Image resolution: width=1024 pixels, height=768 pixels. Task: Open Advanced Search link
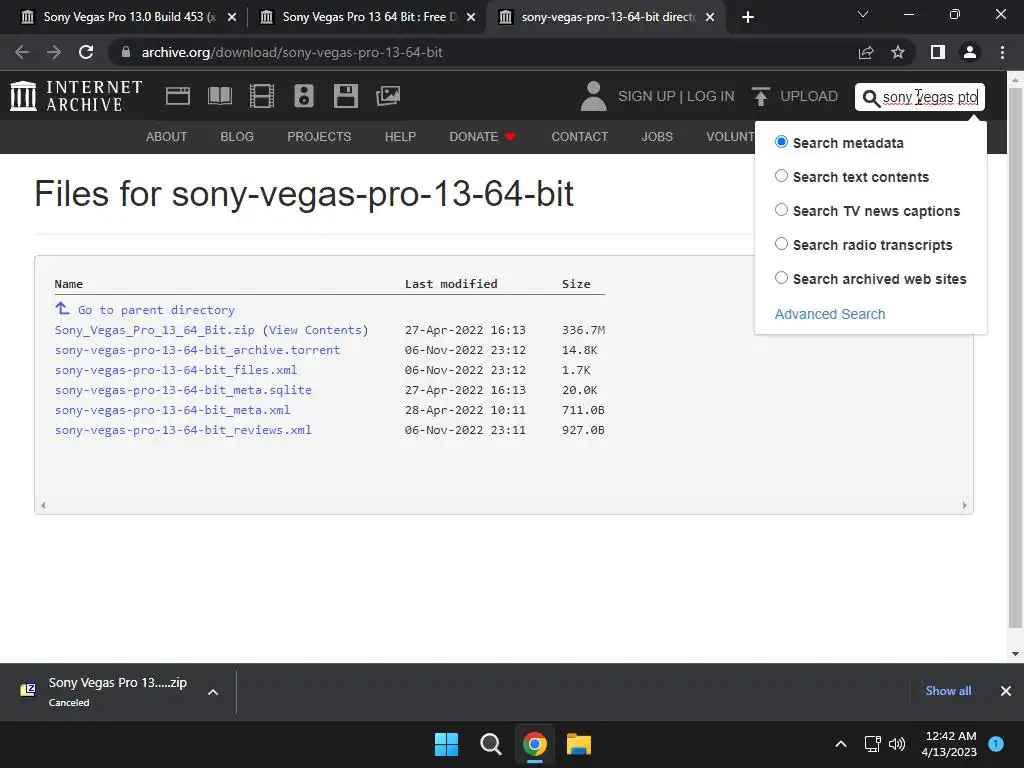(830, 314)
